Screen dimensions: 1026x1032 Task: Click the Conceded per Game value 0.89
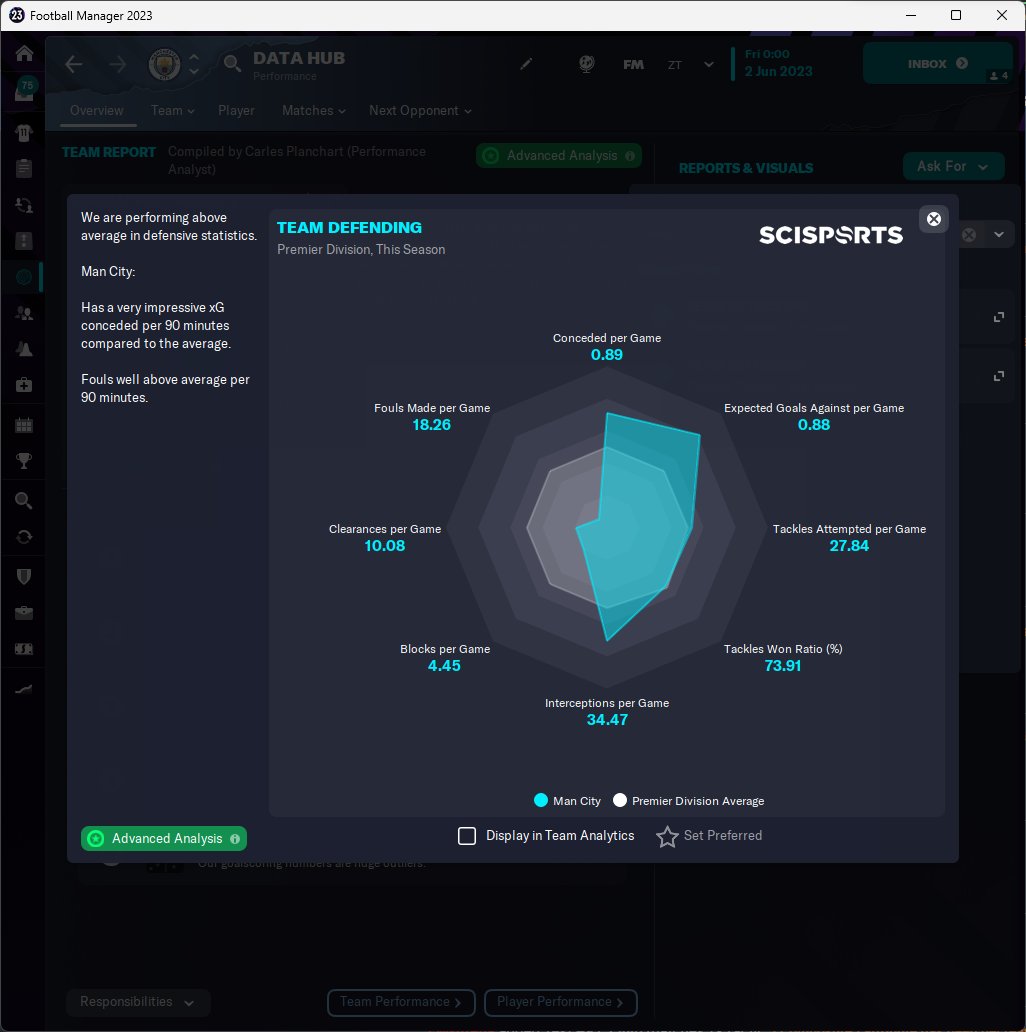(x=607, y=355)
